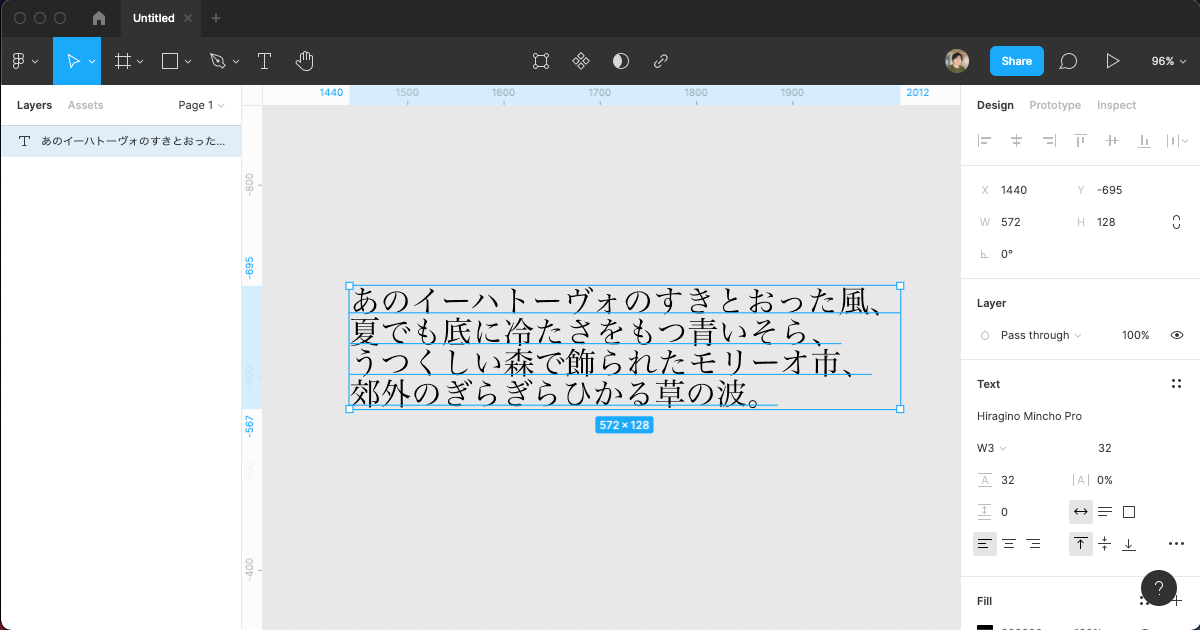Toggle layer visibility with the eye icon
Image resolution: width=1200 pixels, height=630 pixels.
[1177, 335]
